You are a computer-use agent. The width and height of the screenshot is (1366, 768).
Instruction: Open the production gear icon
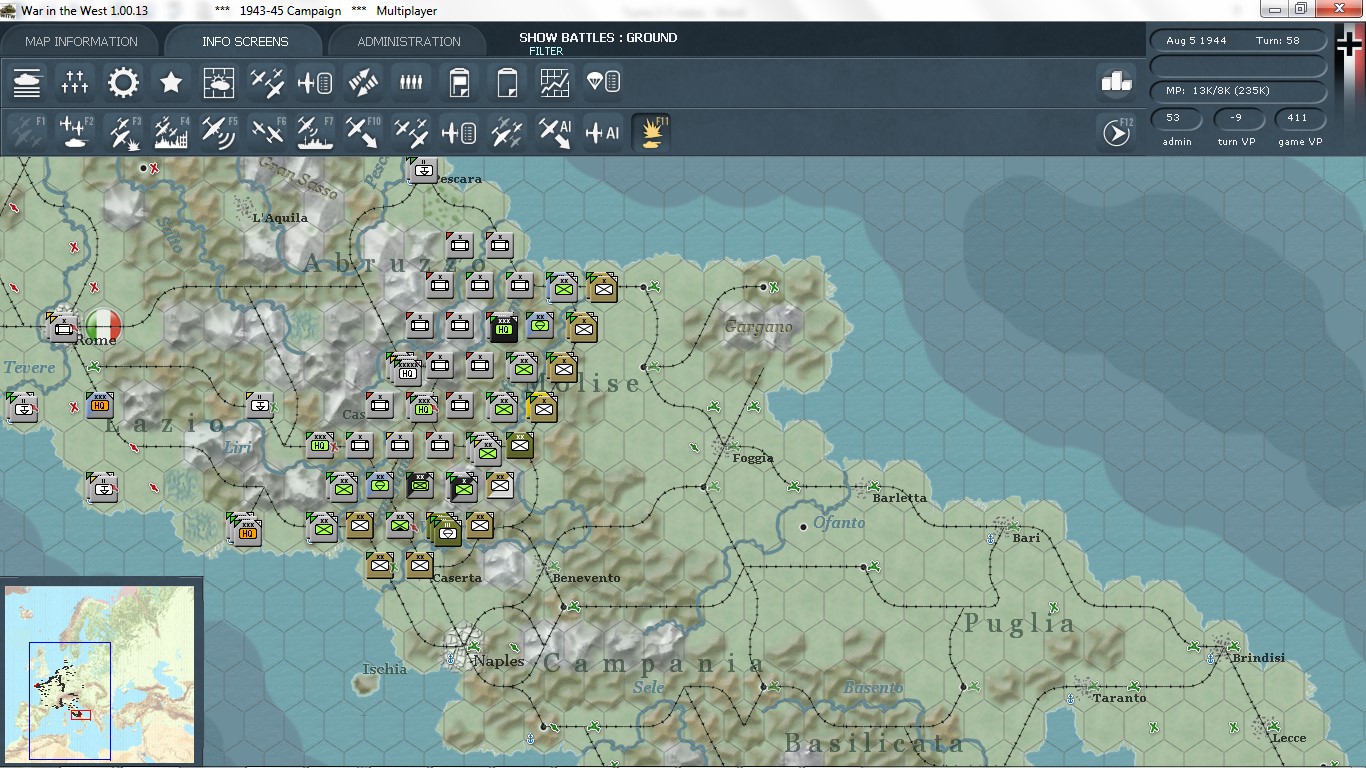point(123,82)
